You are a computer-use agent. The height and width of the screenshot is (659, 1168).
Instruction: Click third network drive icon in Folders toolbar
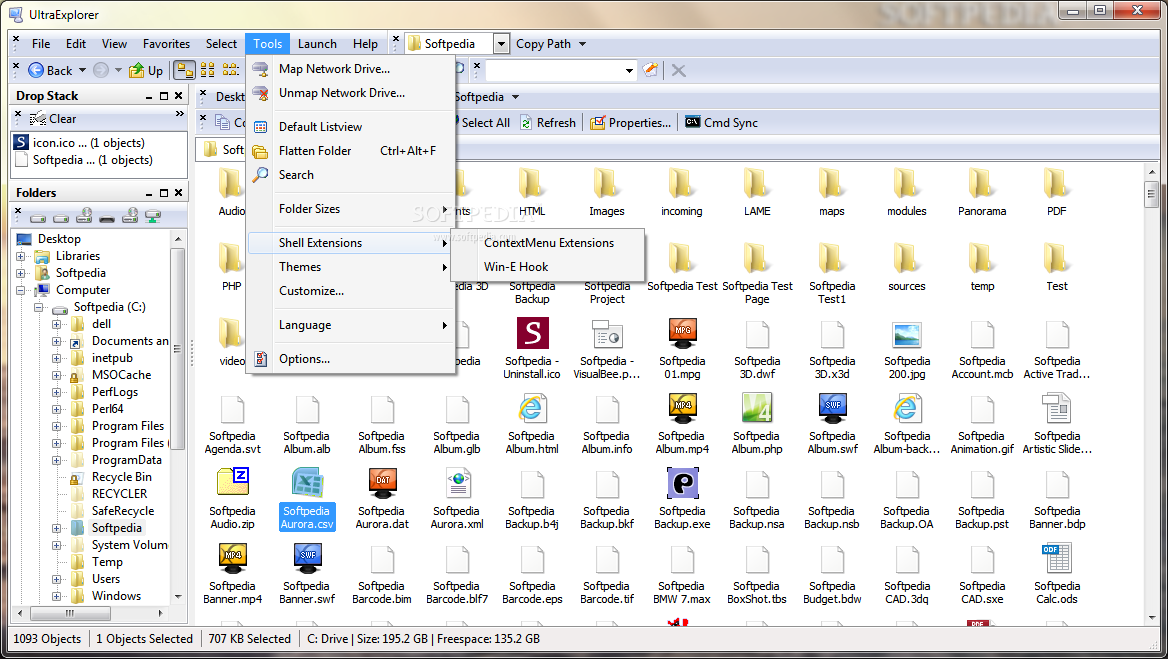tap(84, 216)
